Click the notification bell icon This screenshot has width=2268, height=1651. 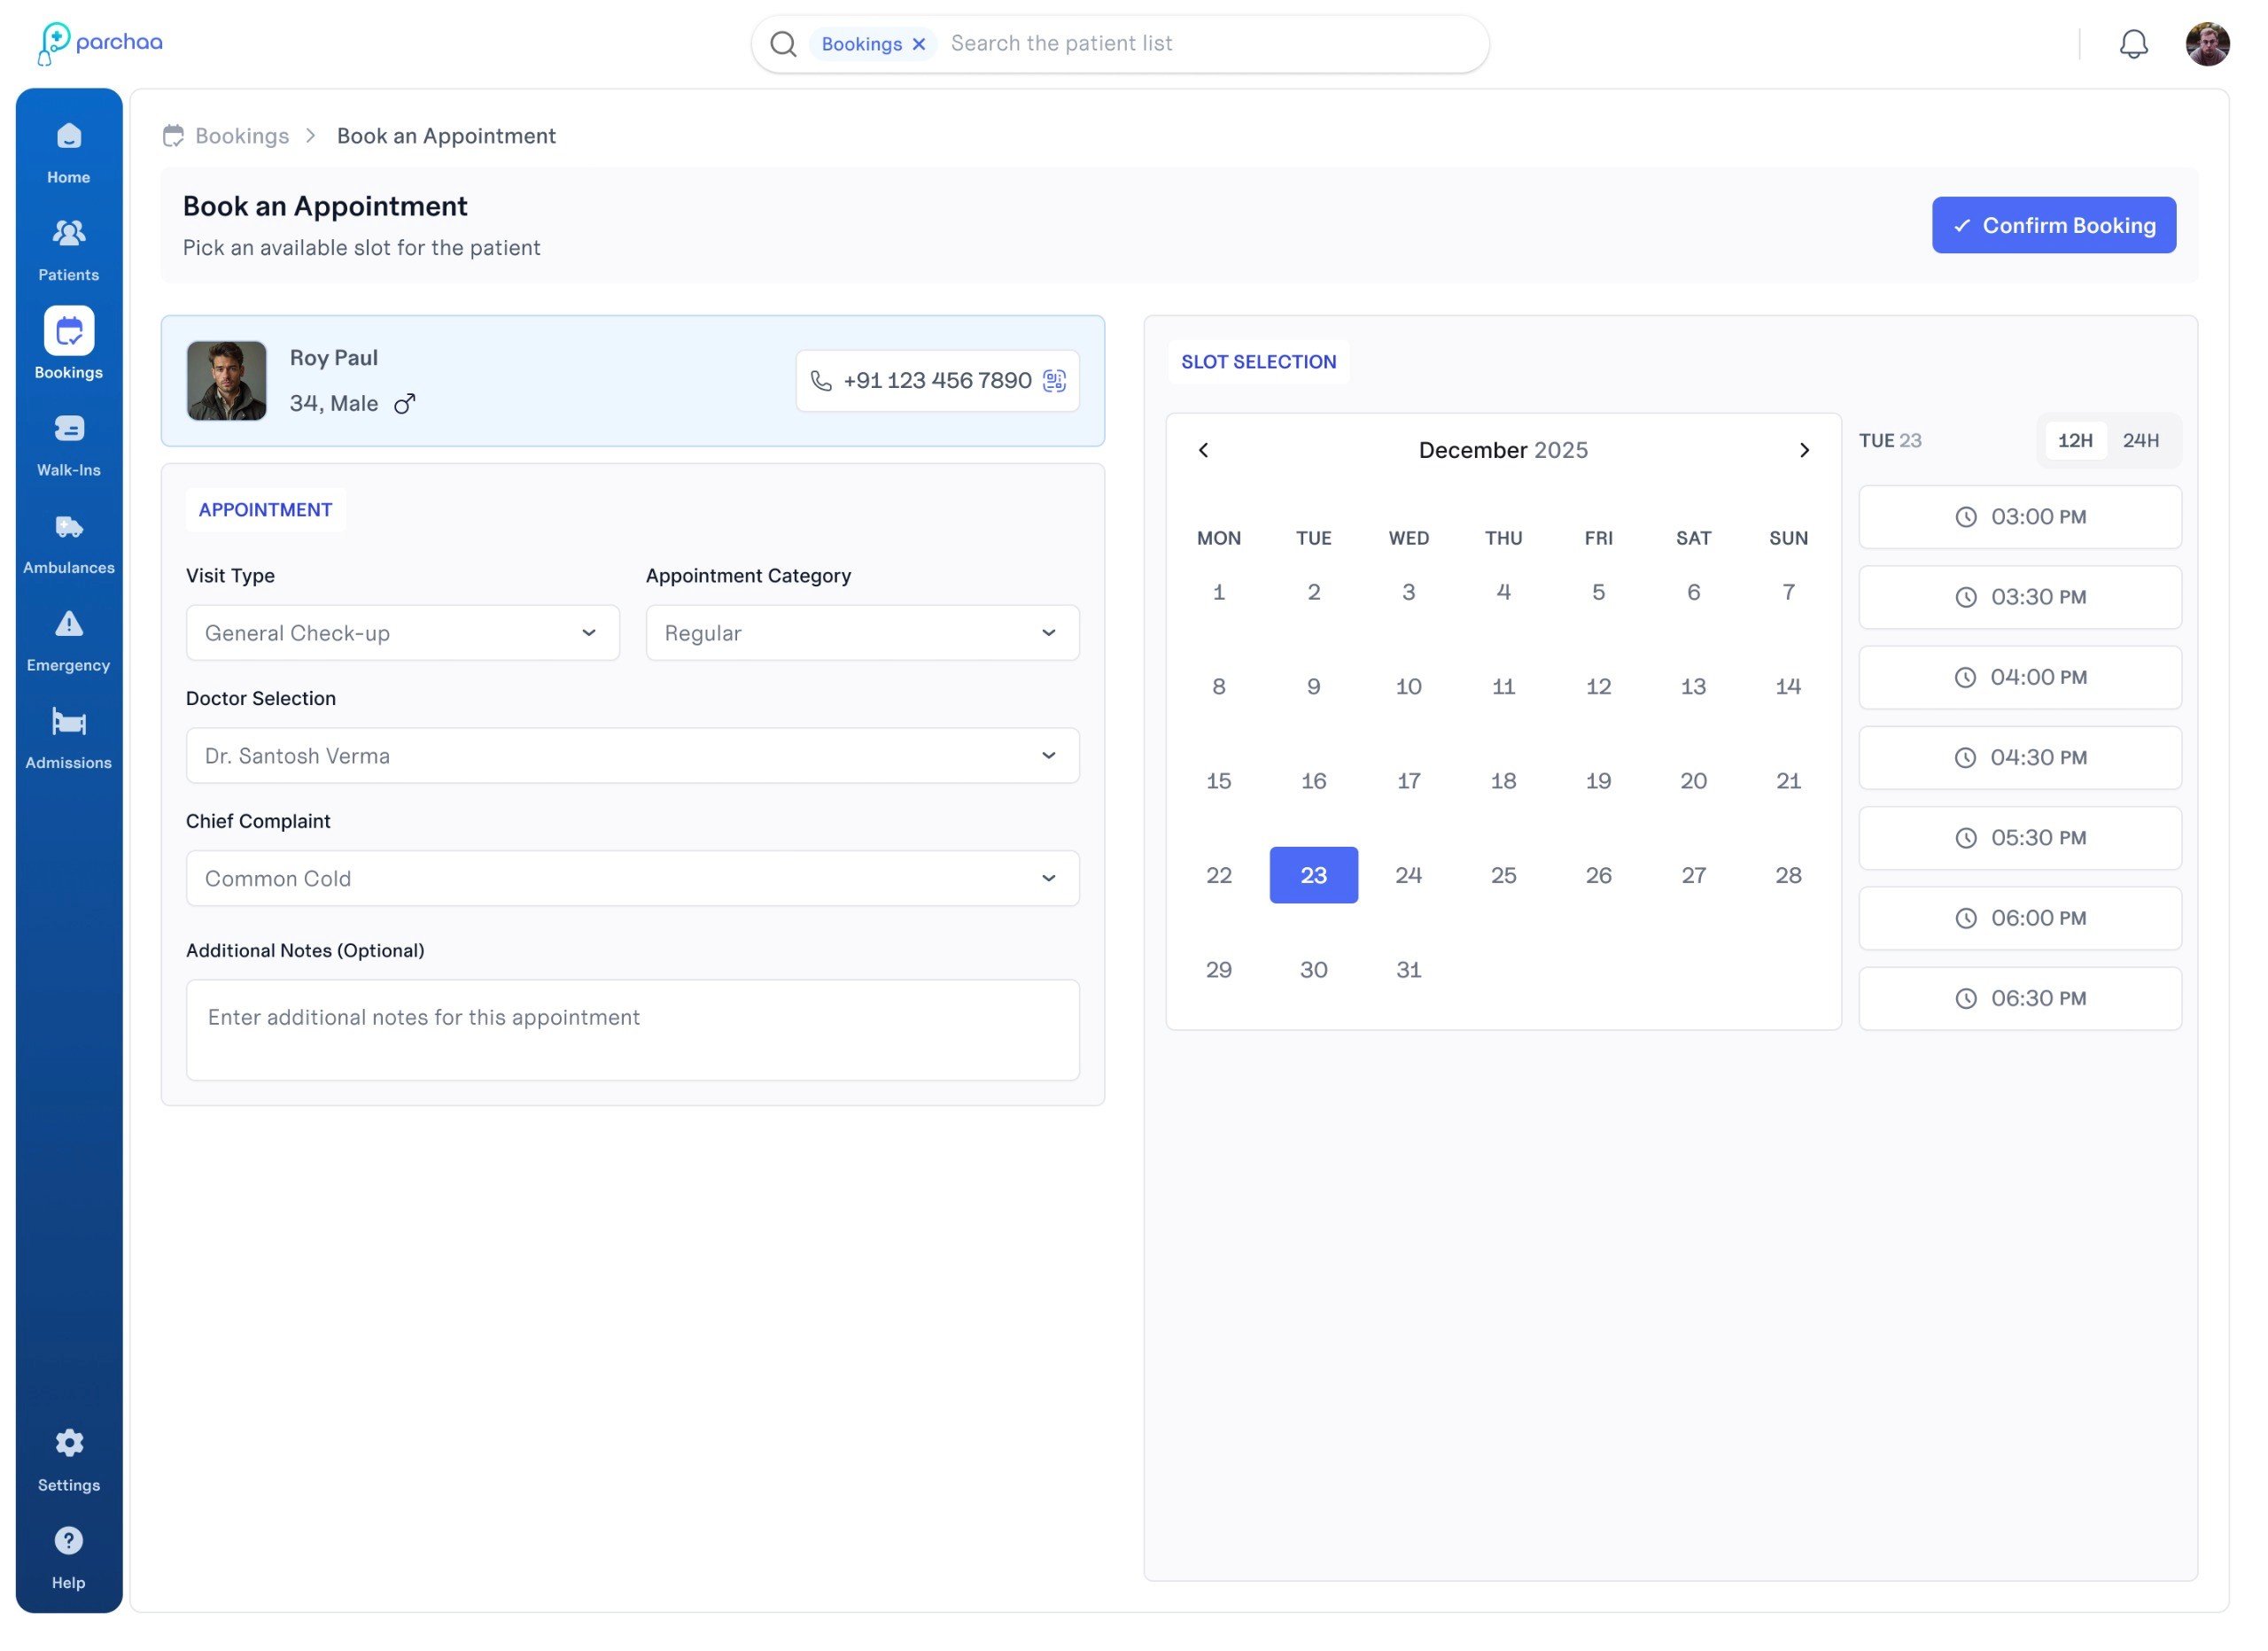coord(2133,44)
